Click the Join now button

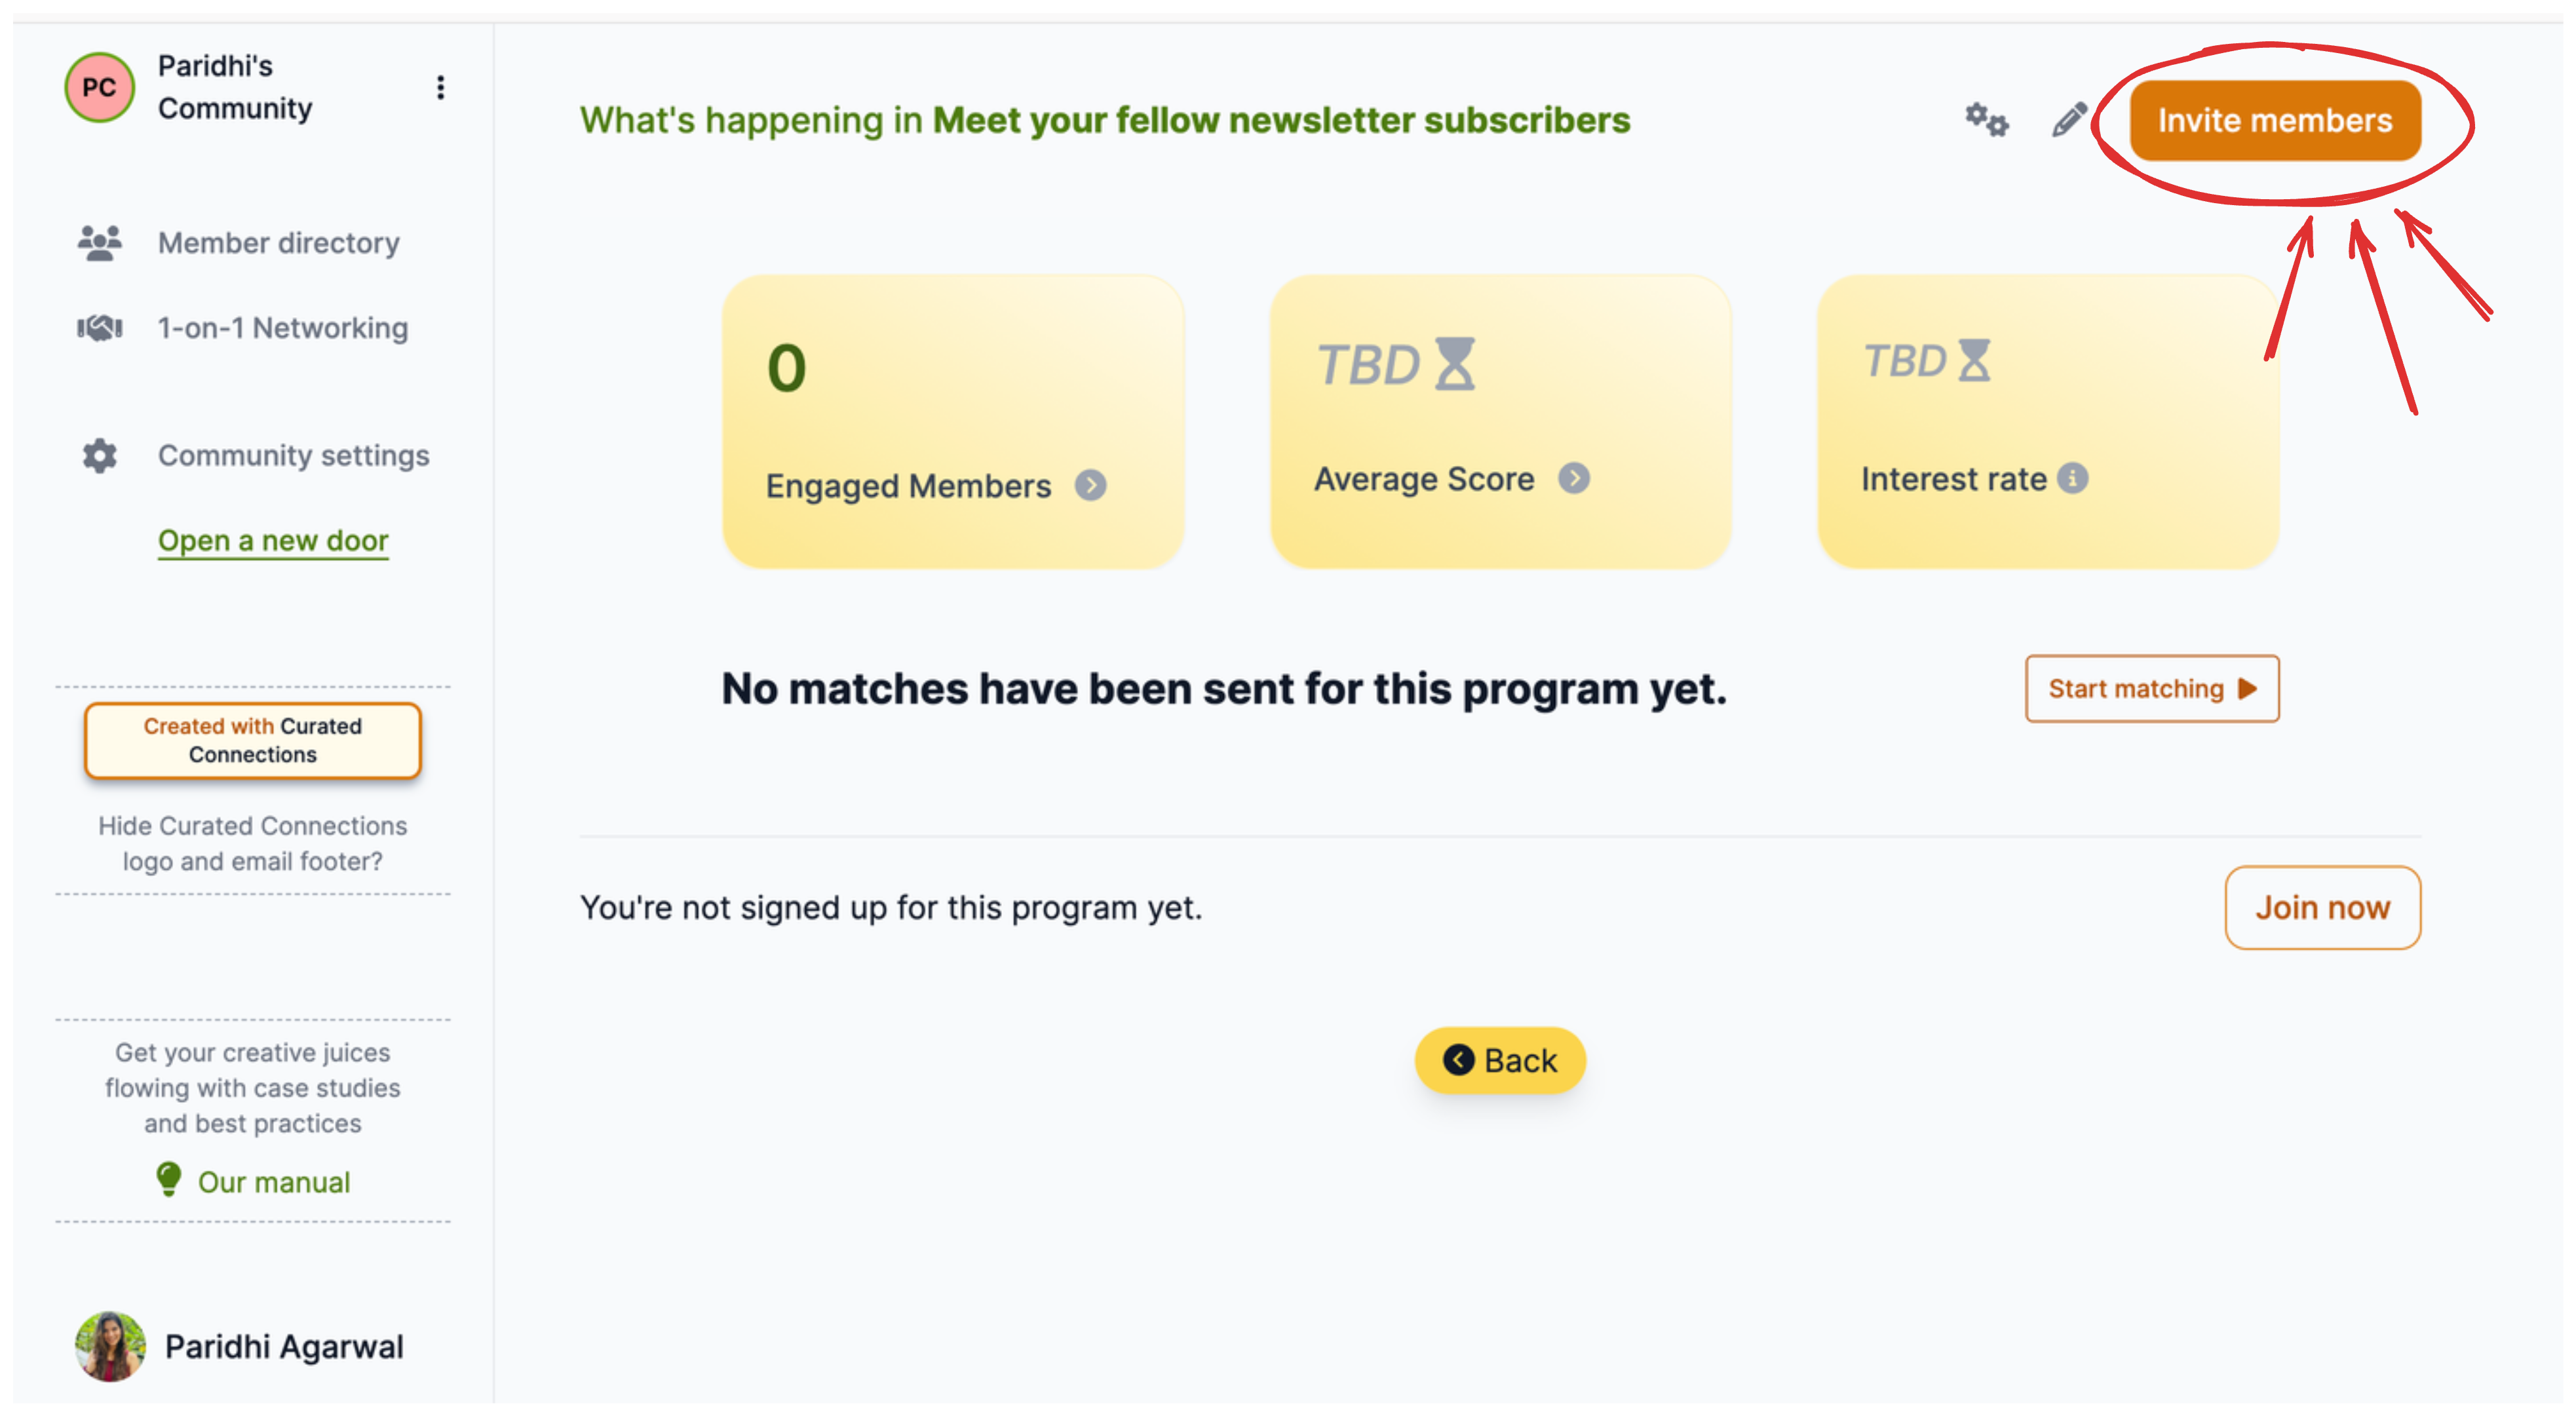click(2322, 908)
